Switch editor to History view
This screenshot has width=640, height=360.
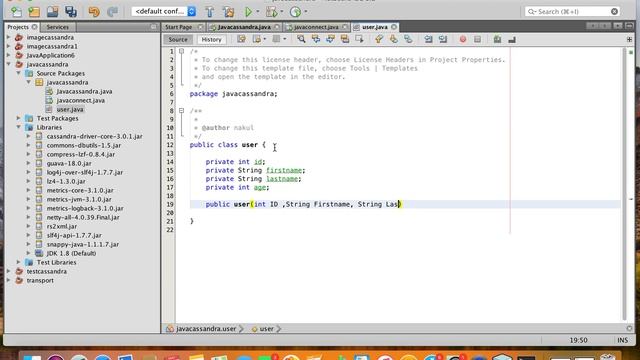click(211, 40)
